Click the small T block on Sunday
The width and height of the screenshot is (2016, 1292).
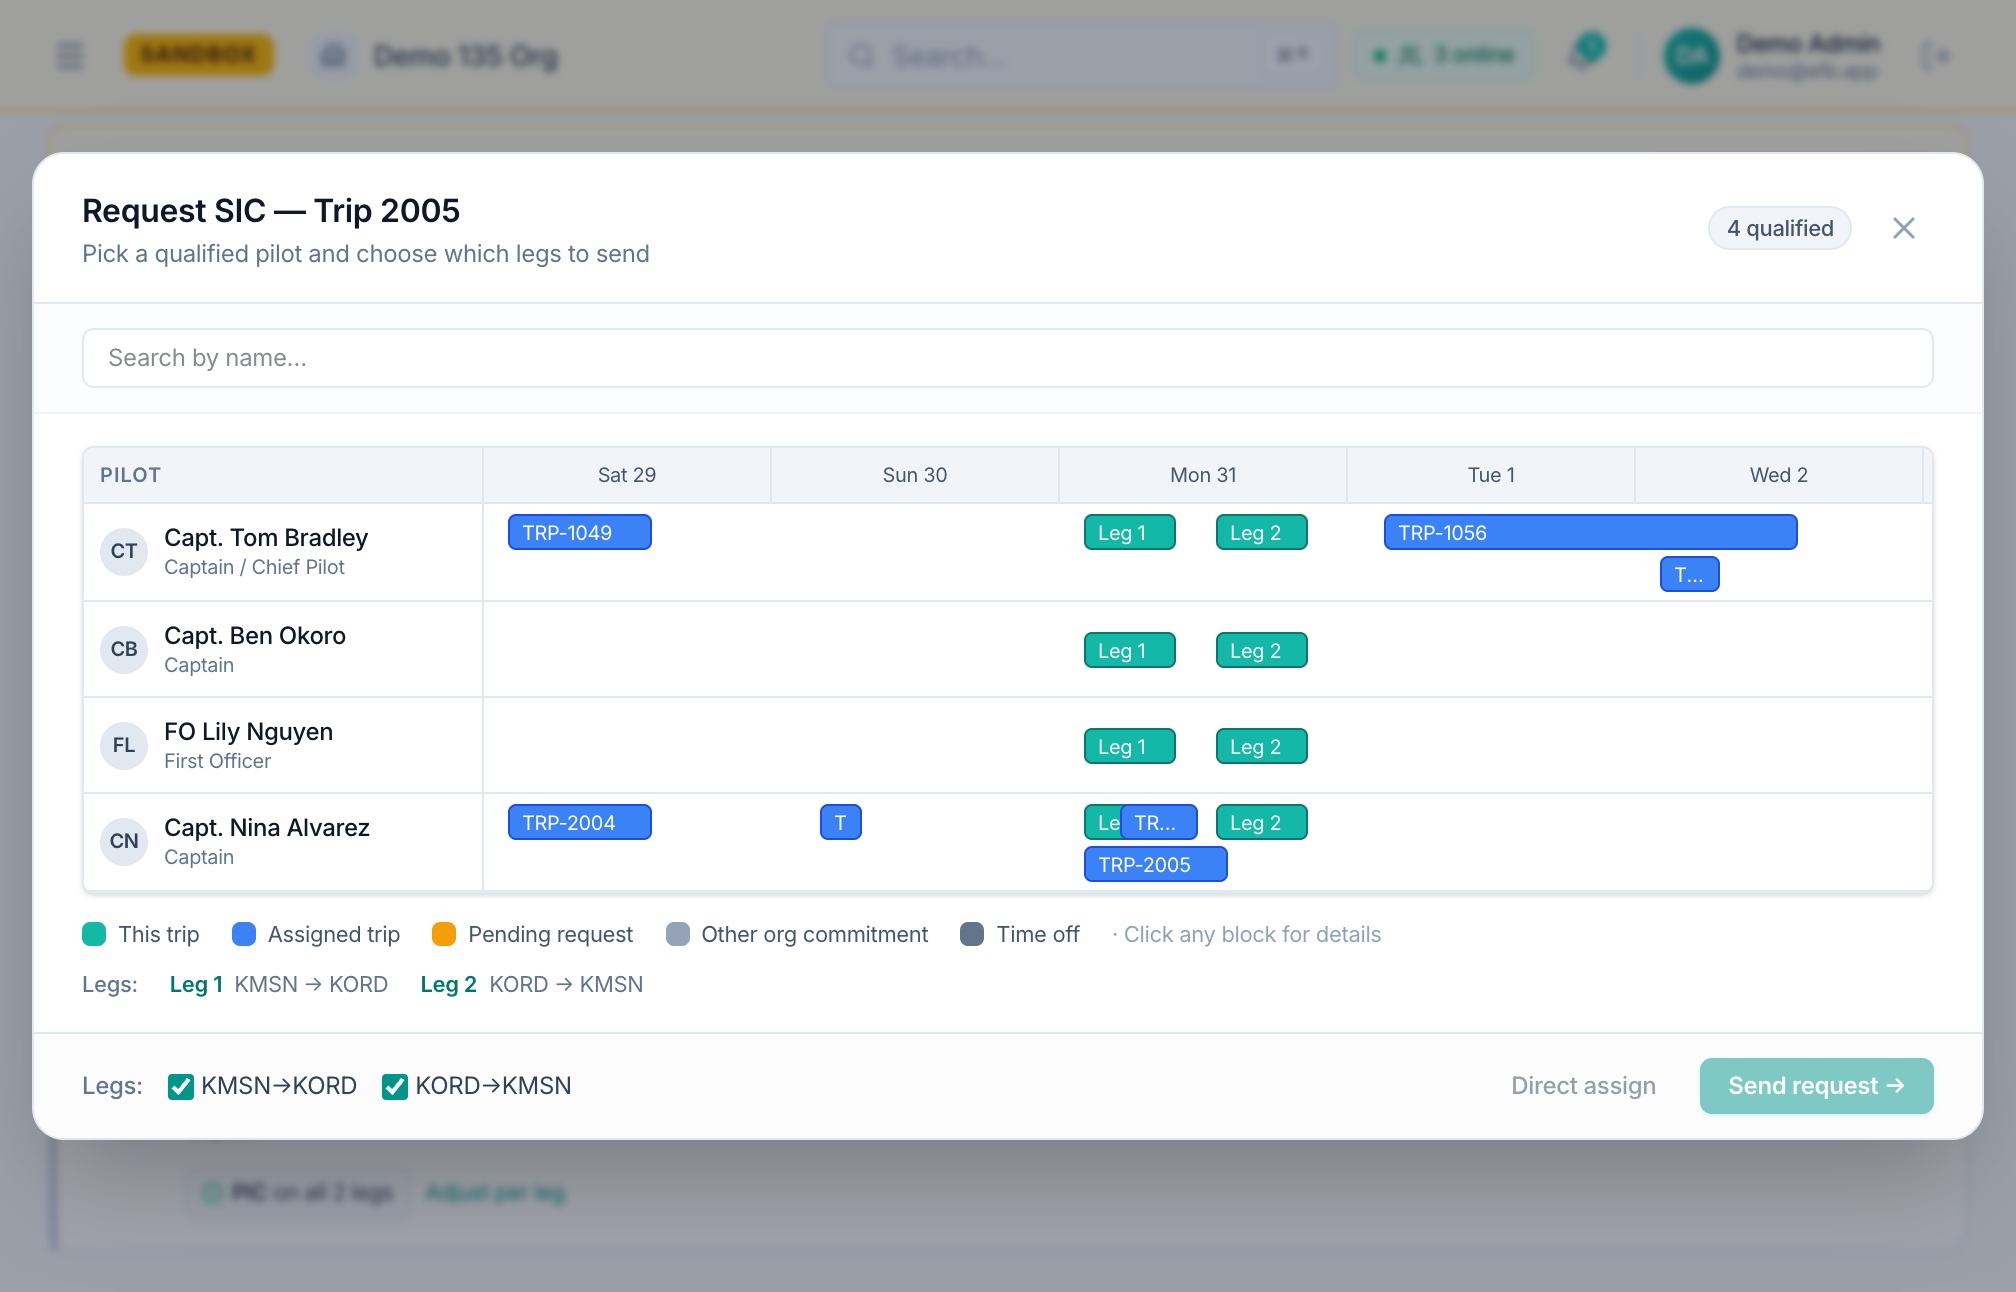(x=841, y=823)
